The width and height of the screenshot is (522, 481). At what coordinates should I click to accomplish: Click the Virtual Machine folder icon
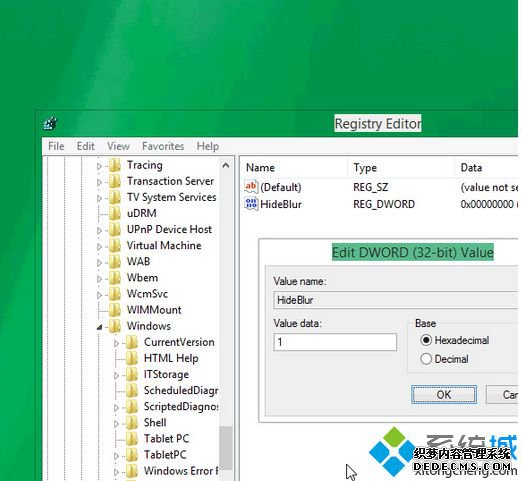pyautogui.click(x=115, y=245)
